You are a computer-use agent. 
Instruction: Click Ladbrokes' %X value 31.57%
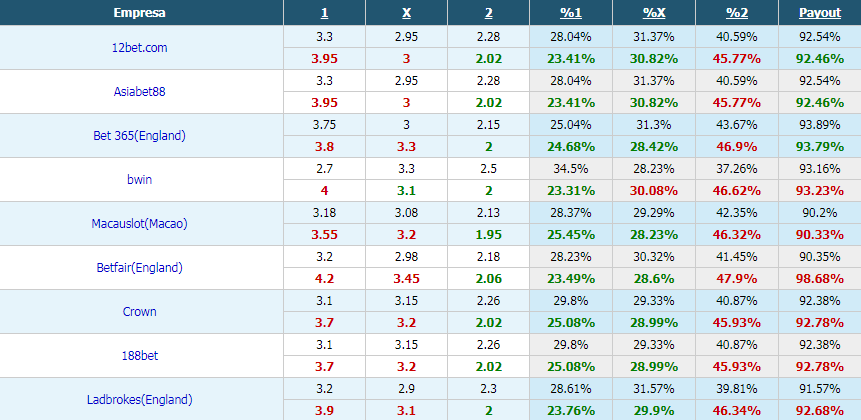(653, 388)
